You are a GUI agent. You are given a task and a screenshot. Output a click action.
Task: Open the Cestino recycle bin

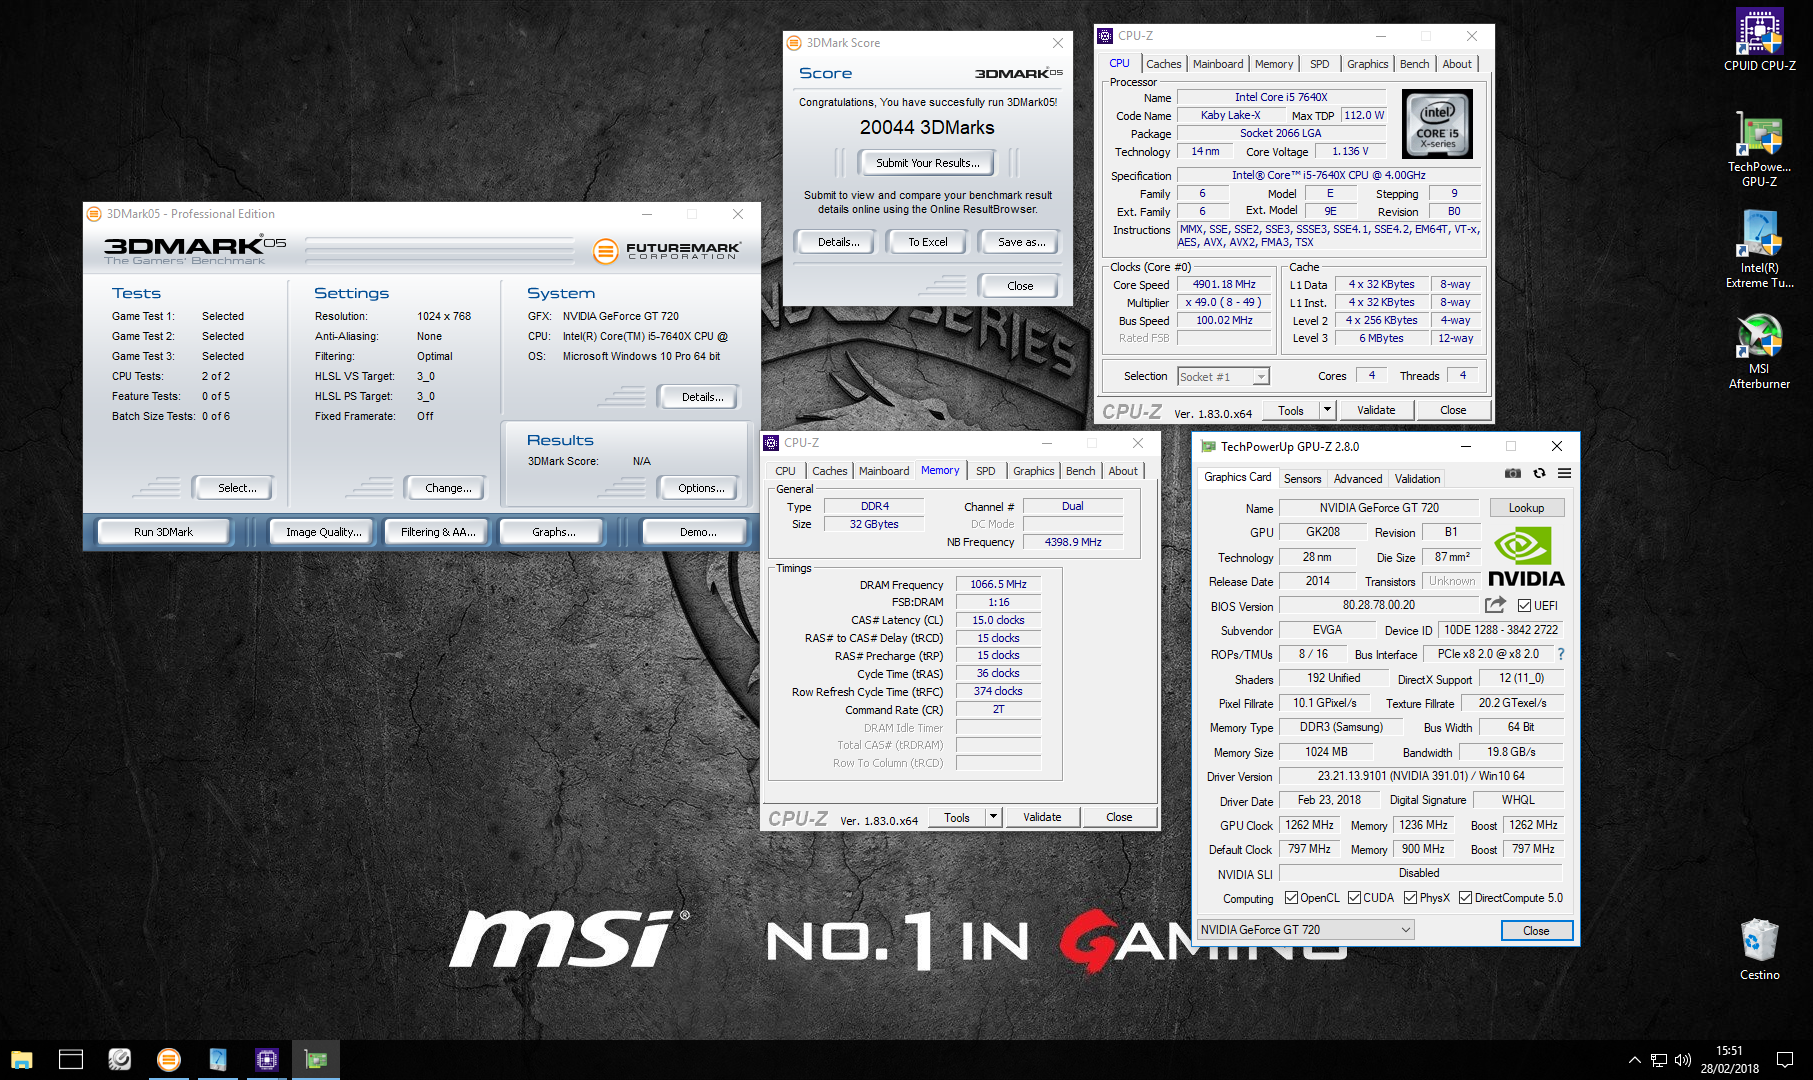(x=1760, y=950)
